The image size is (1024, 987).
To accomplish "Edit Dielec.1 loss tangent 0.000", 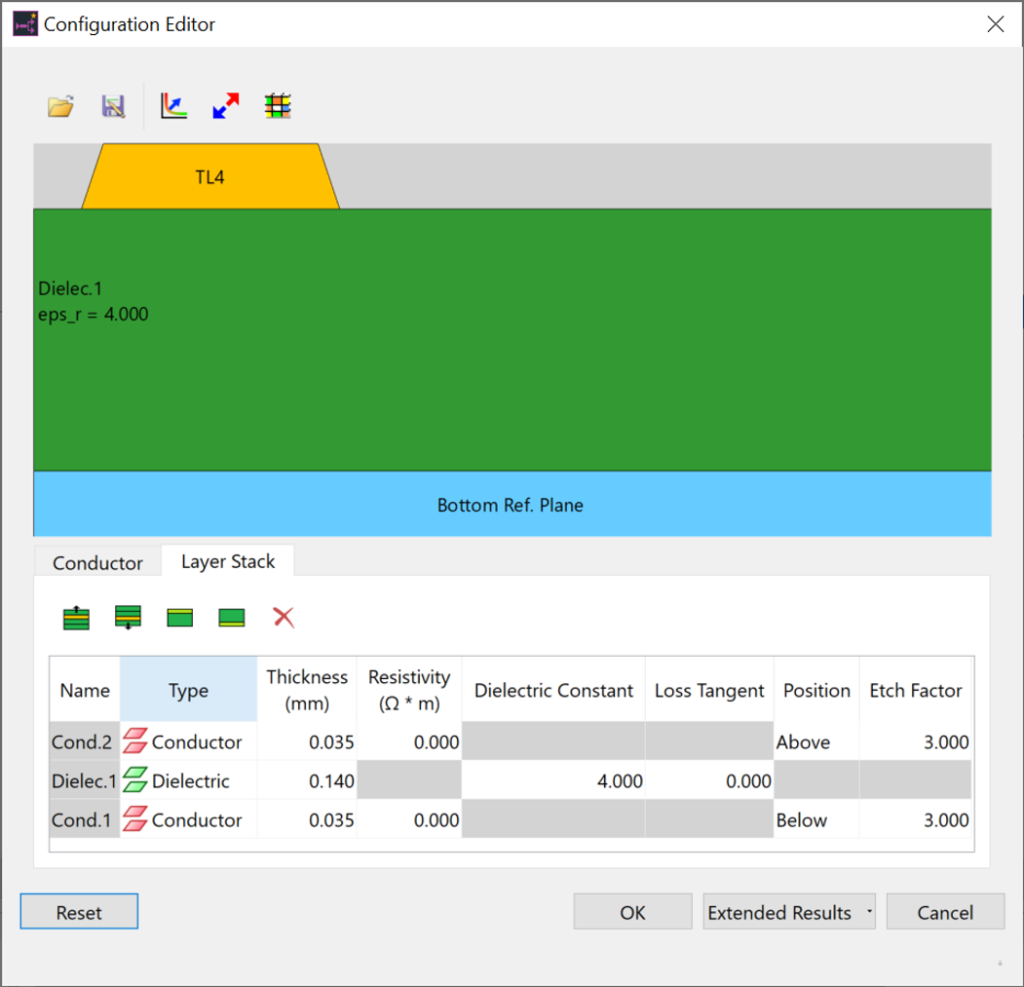I will [x=709, y=781].
